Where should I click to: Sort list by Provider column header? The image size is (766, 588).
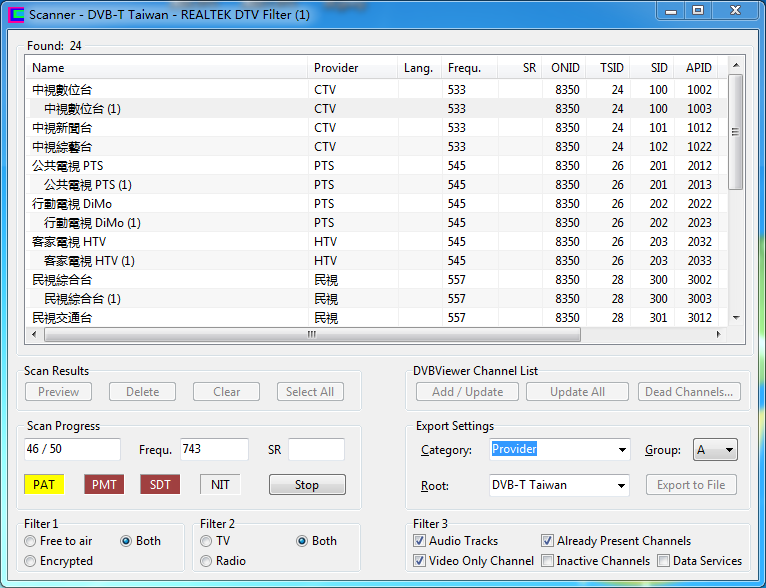(x=352, y=68)
